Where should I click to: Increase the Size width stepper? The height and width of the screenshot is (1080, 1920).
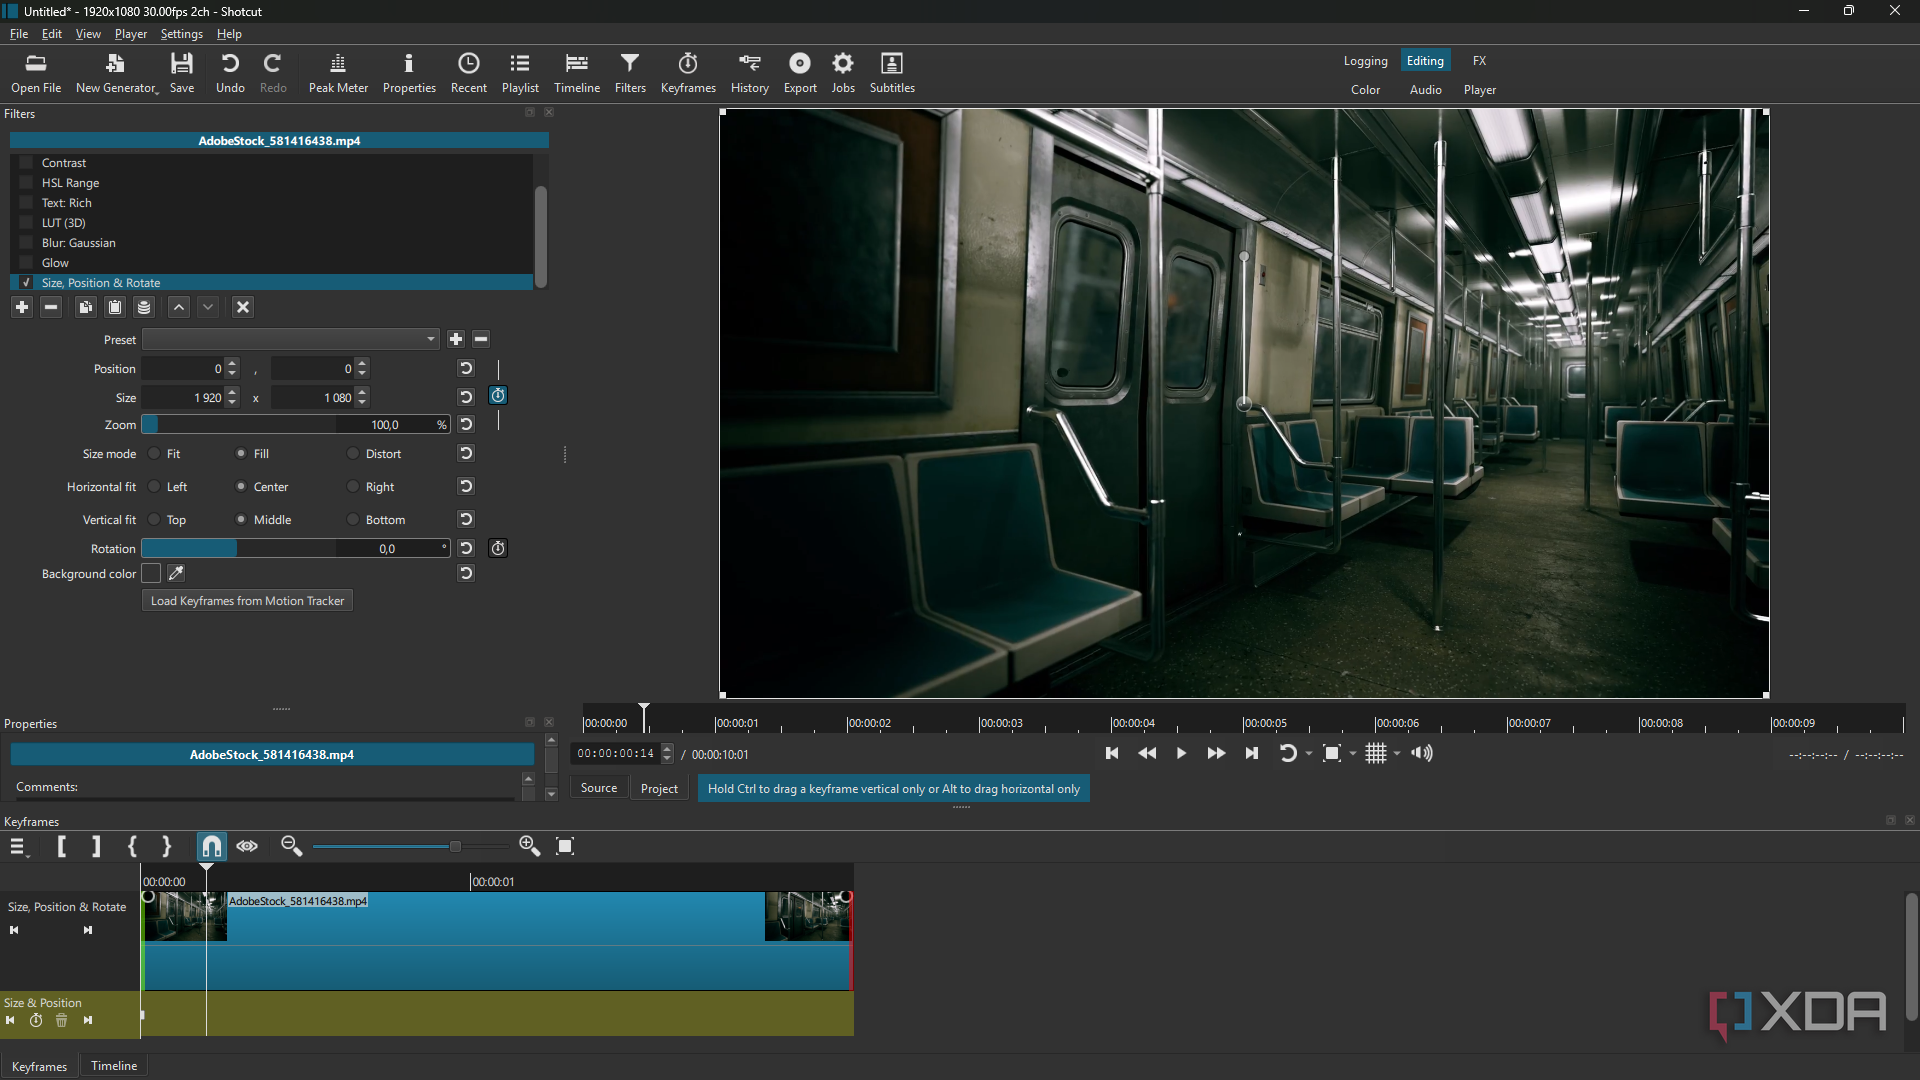232,393
